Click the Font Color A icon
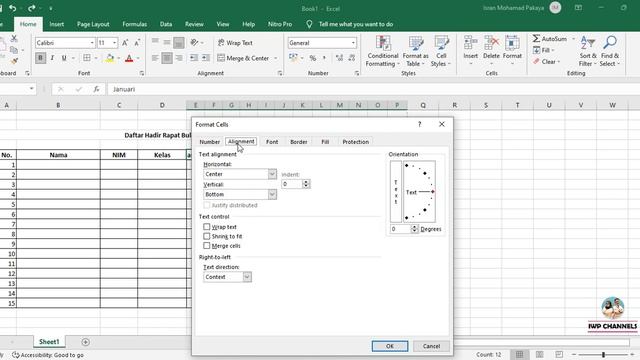The image size is (640, 360). pos(129,58)
